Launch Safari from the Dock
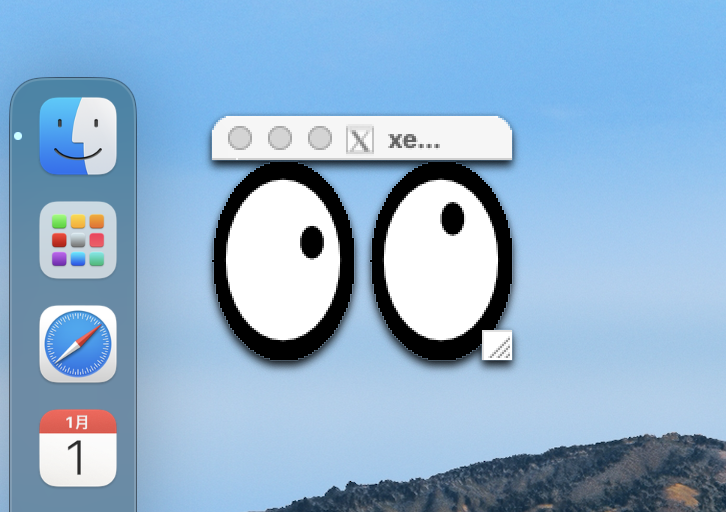 click(78, 344)
